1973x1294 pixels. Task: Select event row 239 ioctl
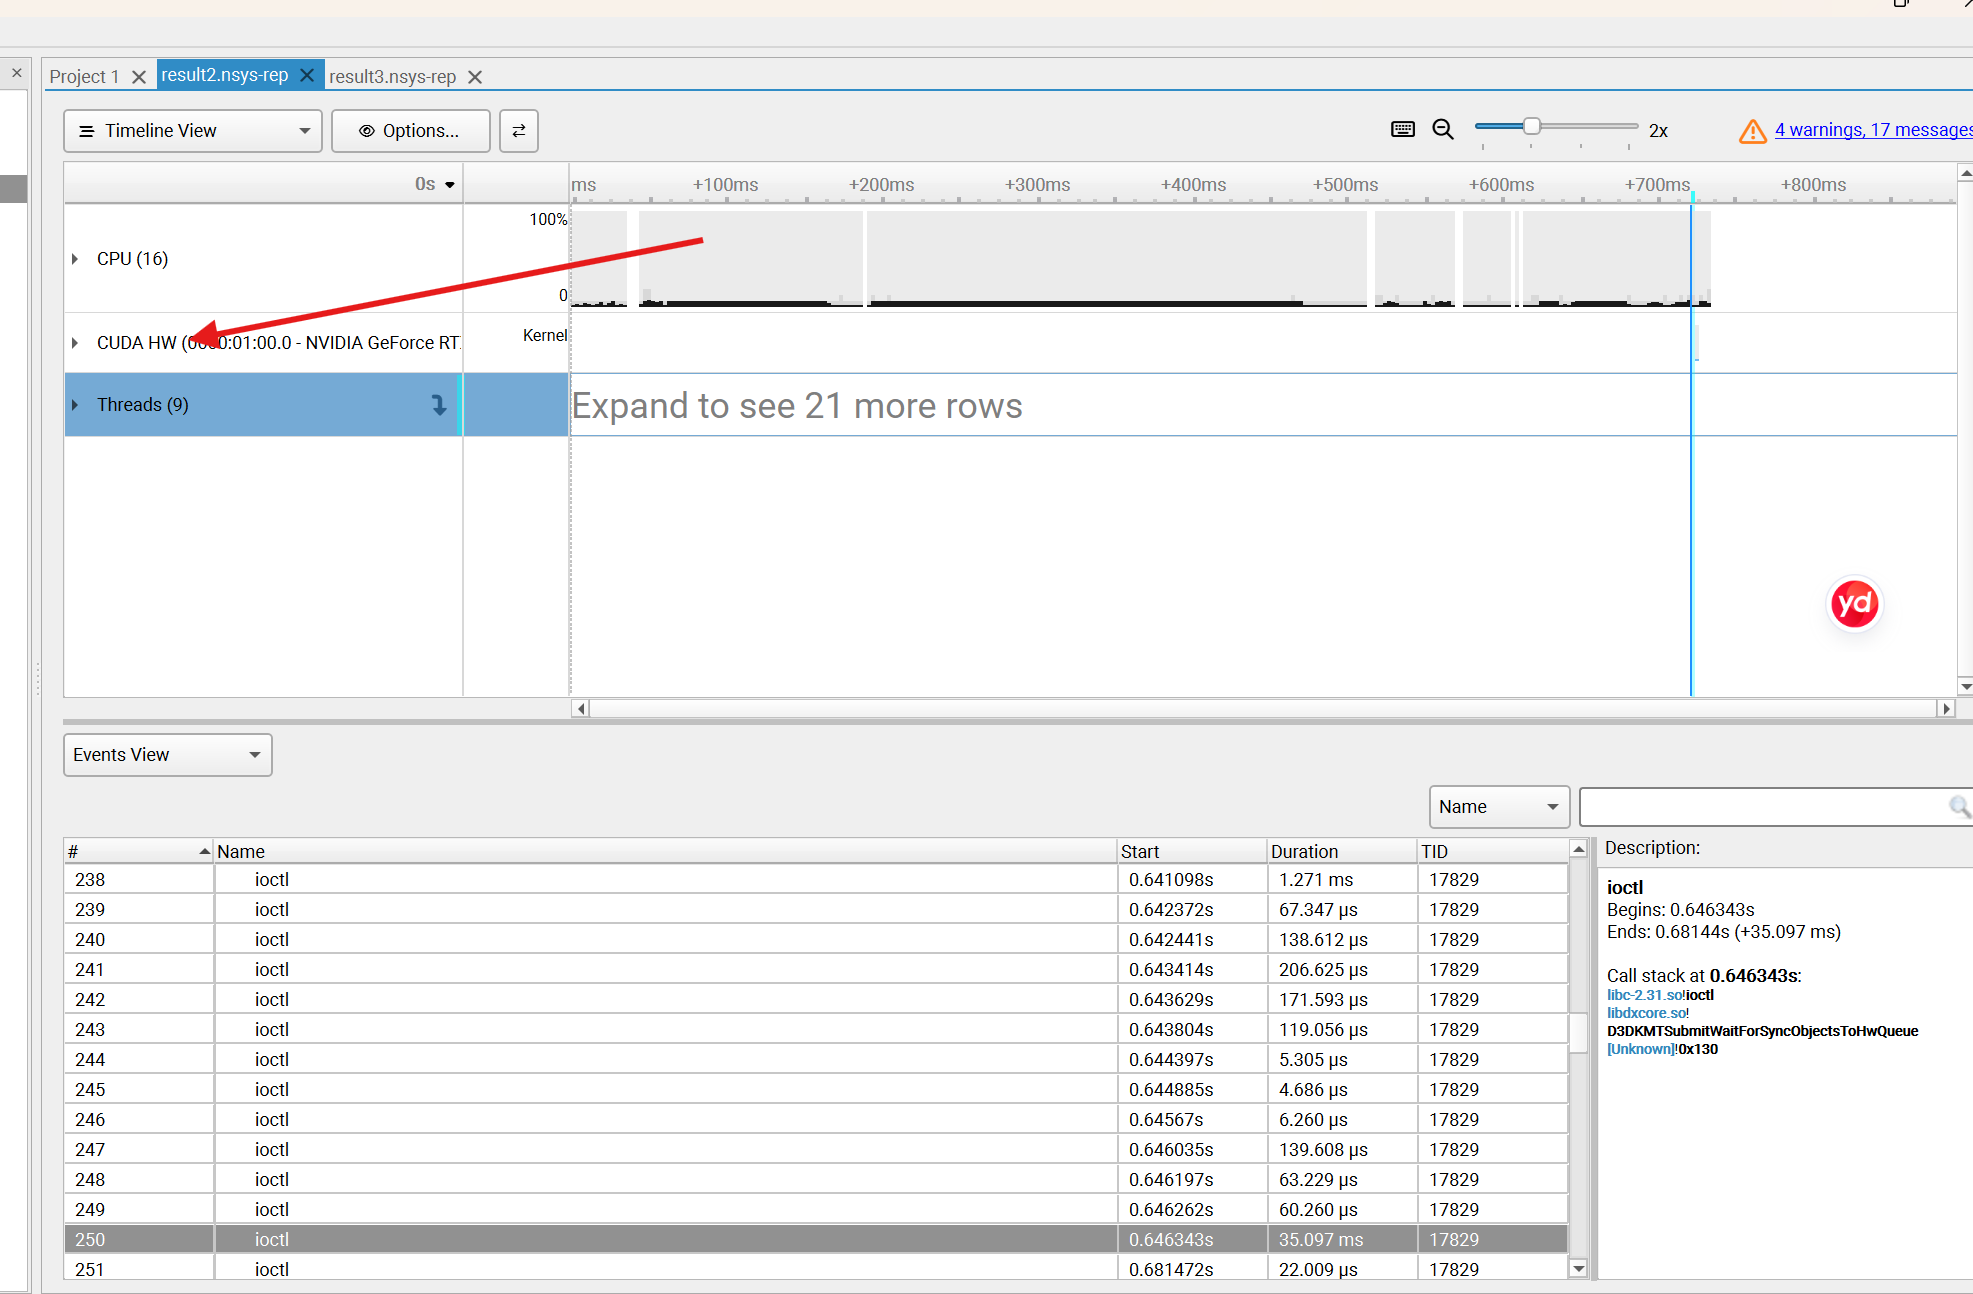(x=816, y=910)
